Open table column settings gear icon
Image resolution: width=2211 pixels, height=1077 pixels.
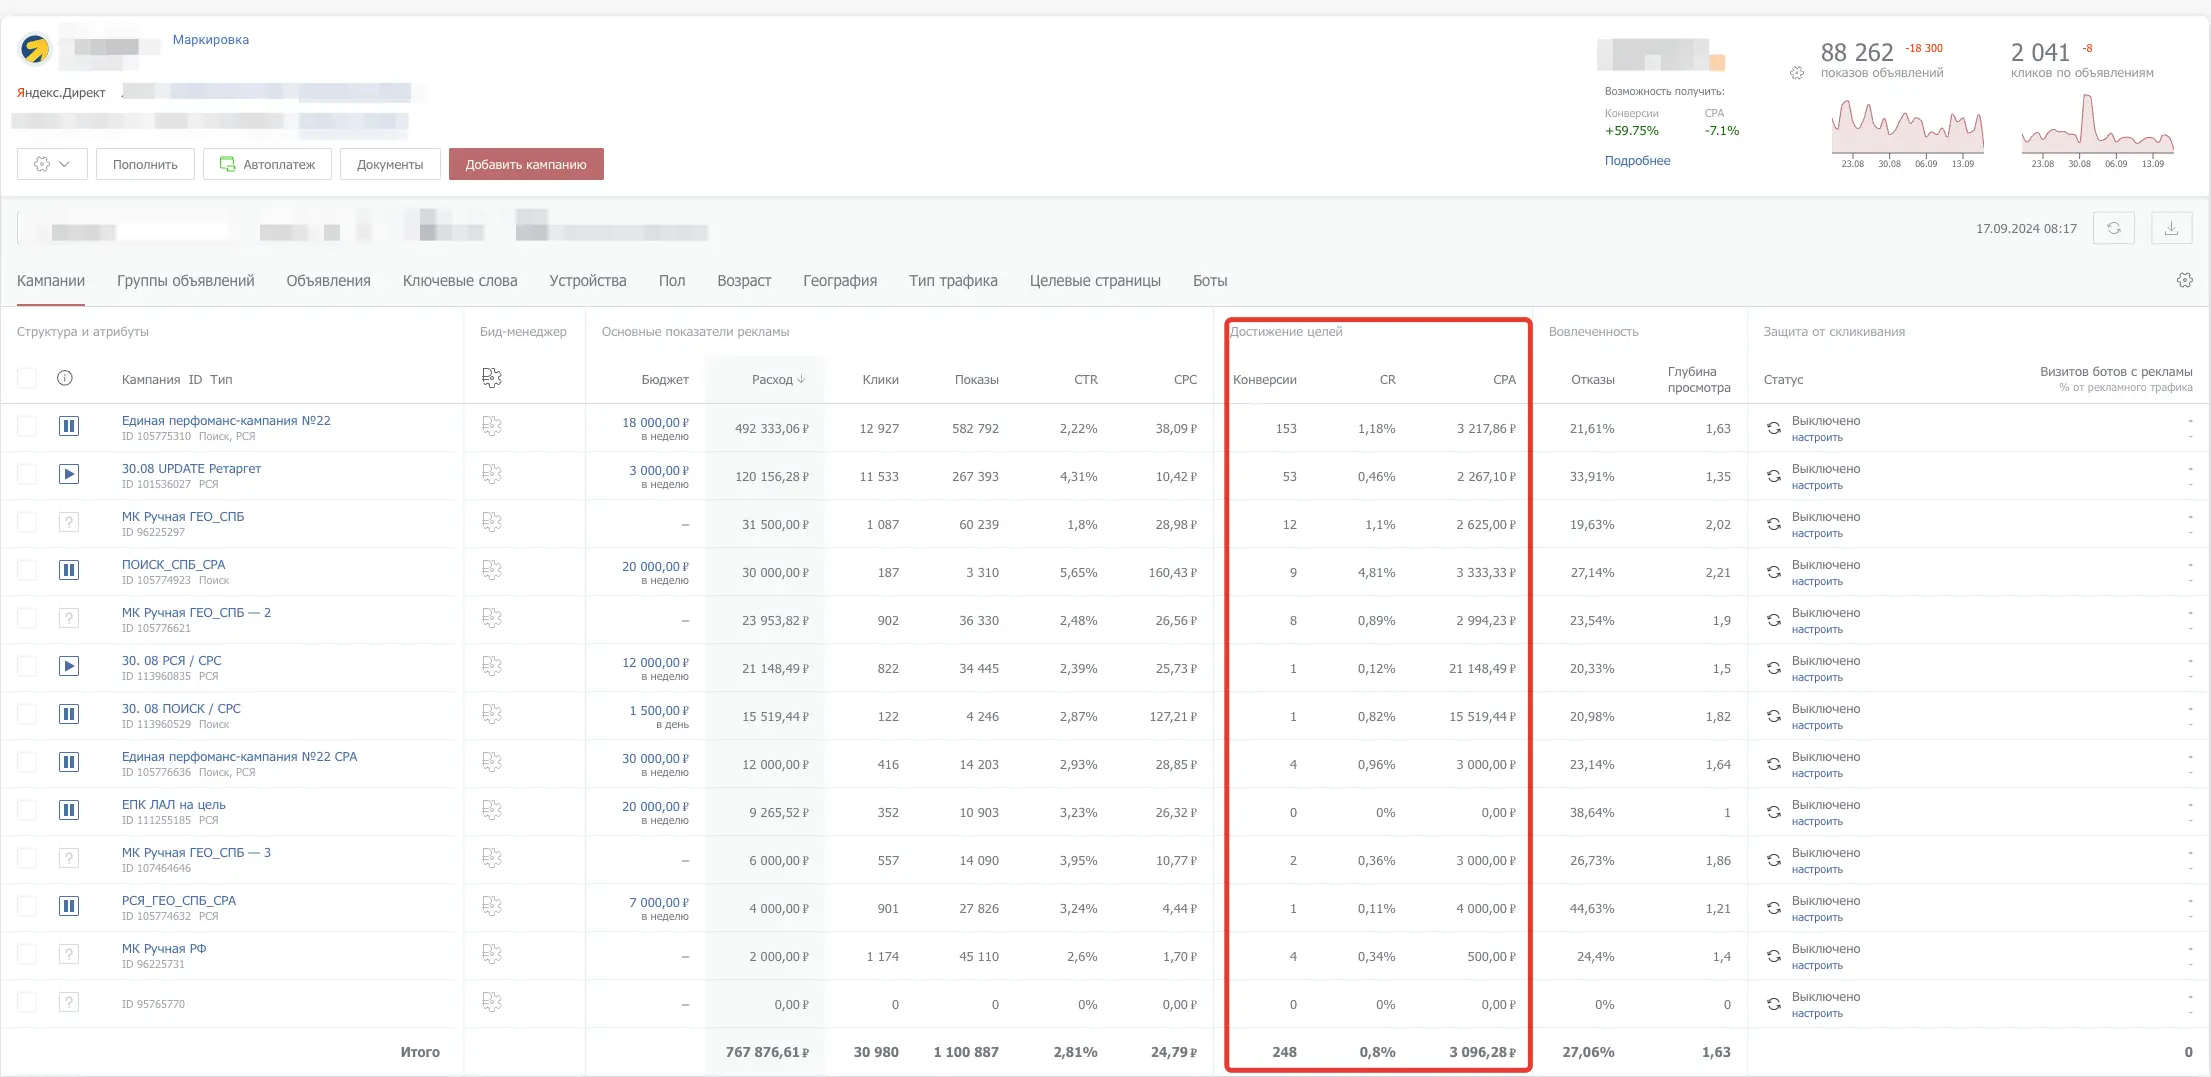(2184, 281)
